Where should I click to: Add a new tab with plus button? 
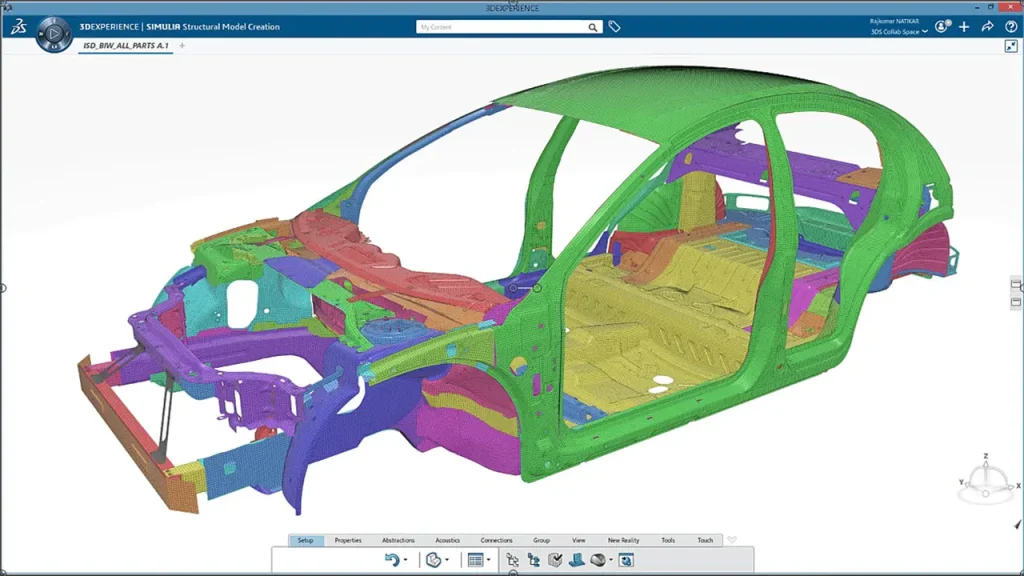[x=182, y=46]
